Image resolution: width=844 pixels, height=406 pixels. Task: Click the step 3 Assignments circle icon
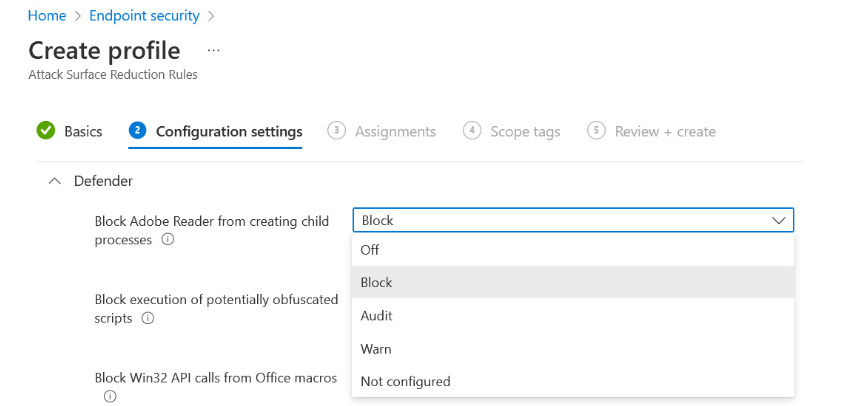[337, 131]
